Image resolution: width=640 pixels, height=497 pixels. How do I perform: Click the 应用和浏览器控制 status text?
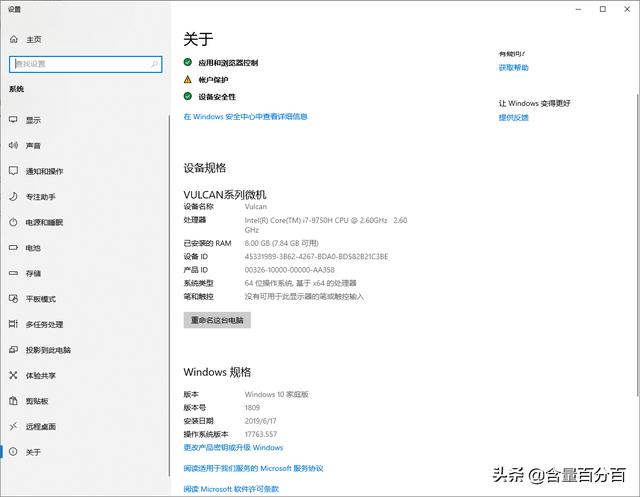[228, 63]
